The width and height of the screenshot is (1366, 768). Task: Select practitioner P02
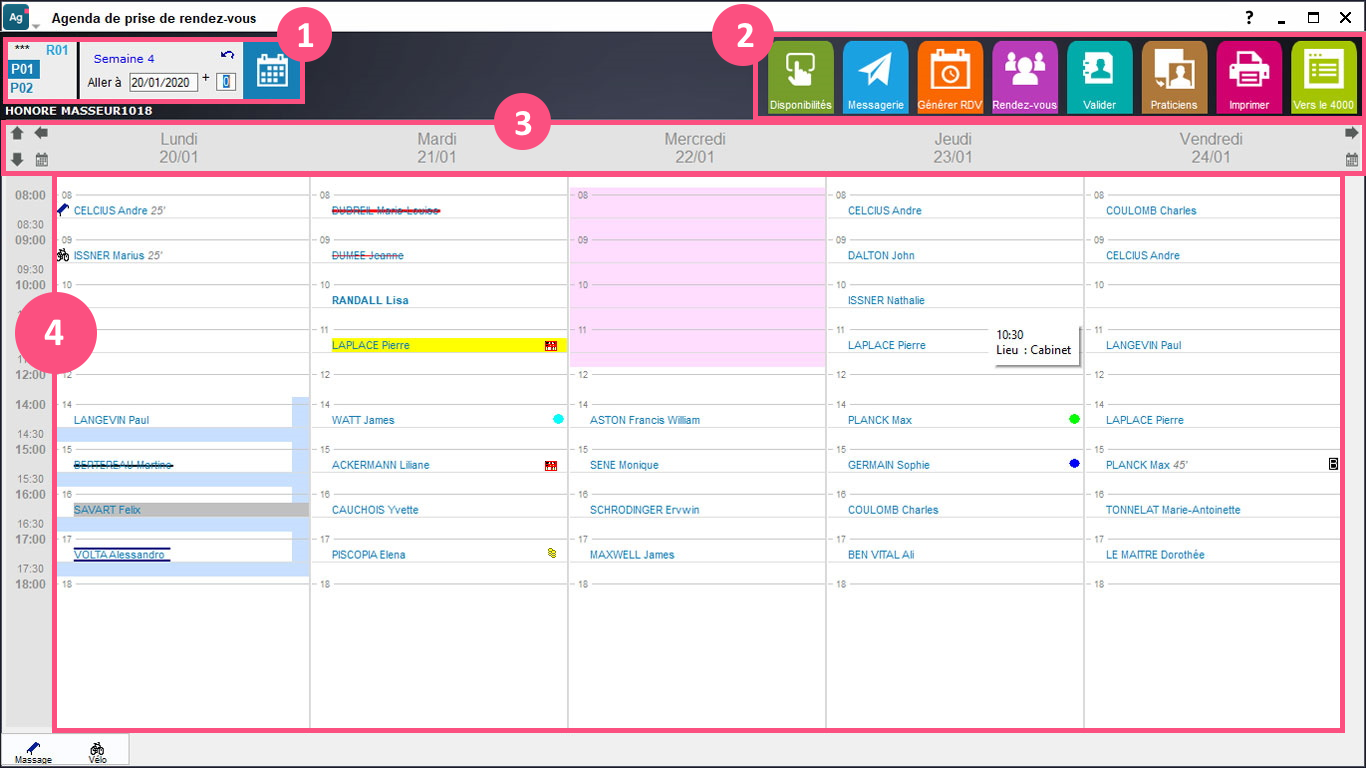(22, 87)
